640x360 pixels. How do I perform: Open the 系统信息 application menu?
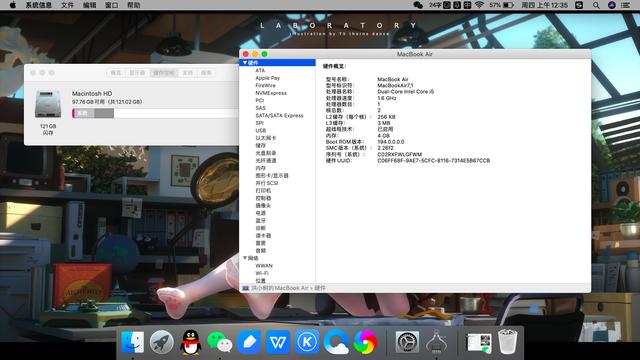pyautogui.click(x=38, y=5)
